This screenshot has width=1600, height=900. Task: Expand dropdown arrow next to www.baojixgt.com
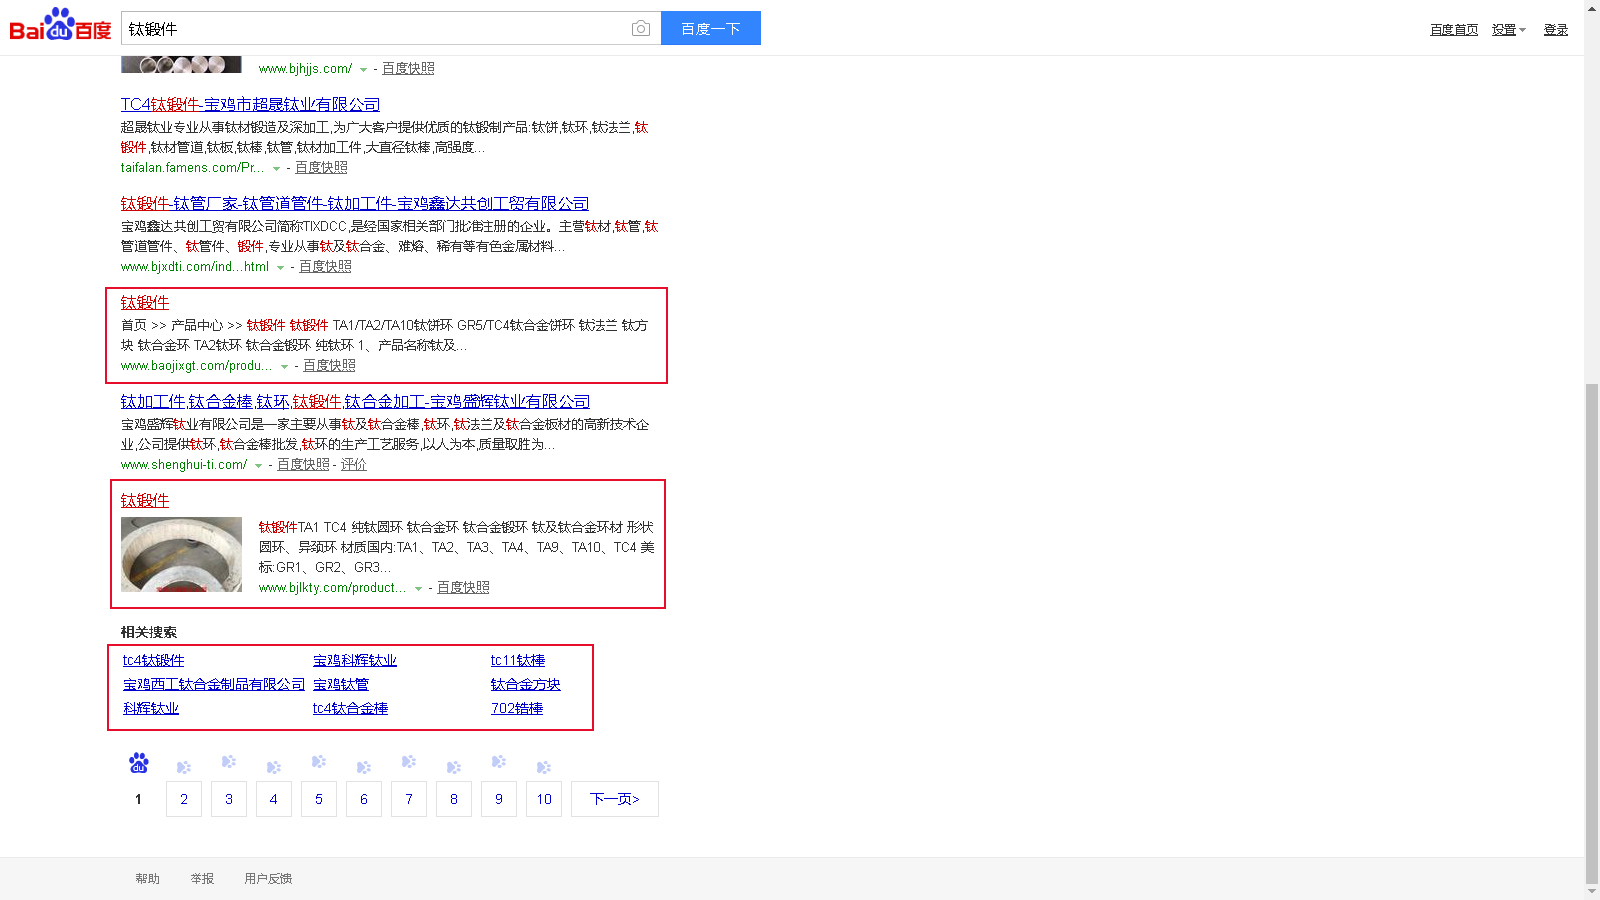[284, 366]
